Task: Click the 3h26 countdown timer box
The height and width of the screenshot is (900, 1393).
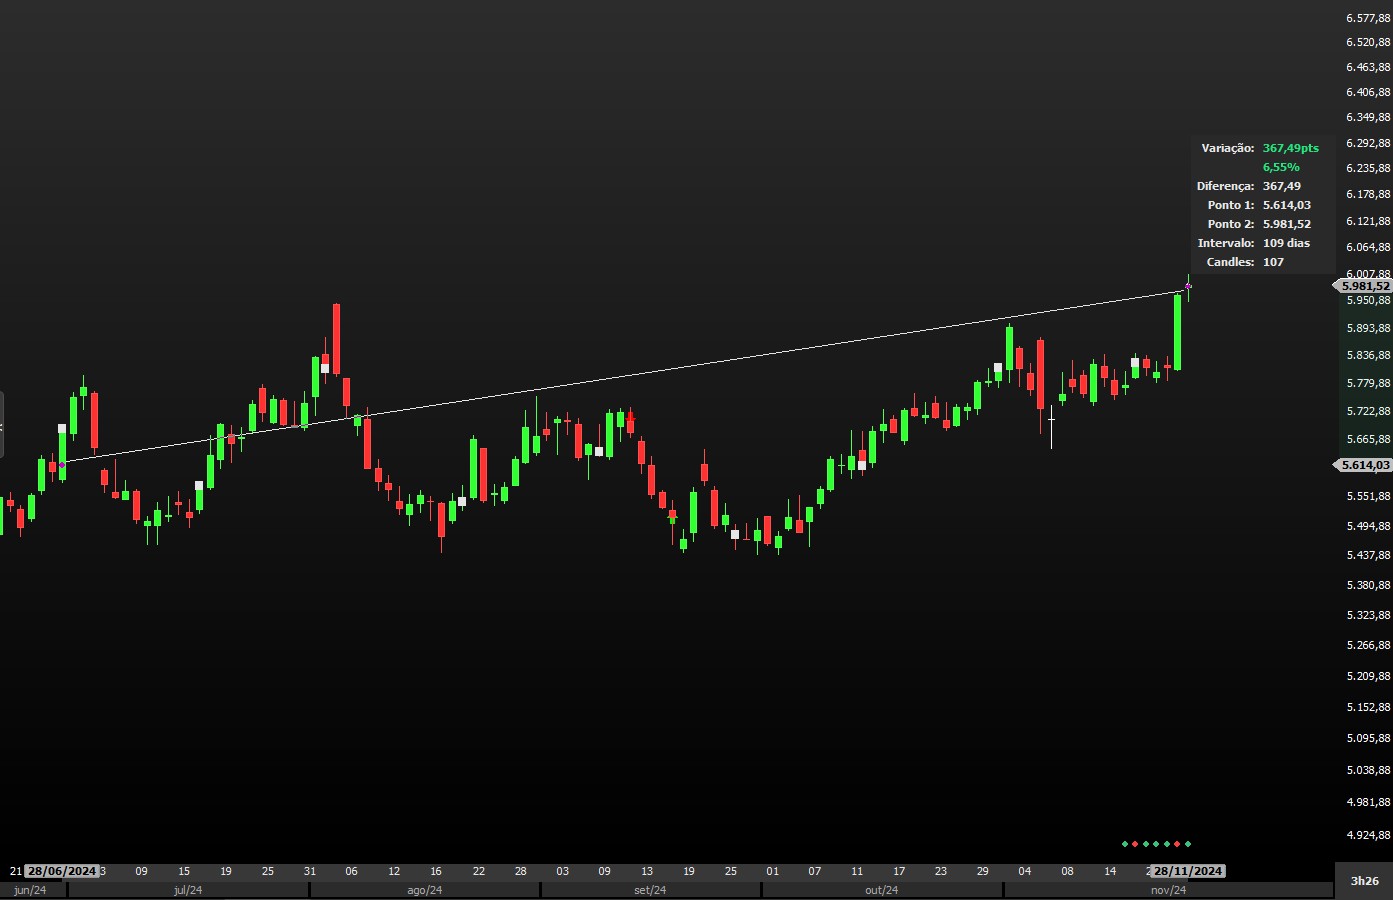Action: (x=1364, y=881)
